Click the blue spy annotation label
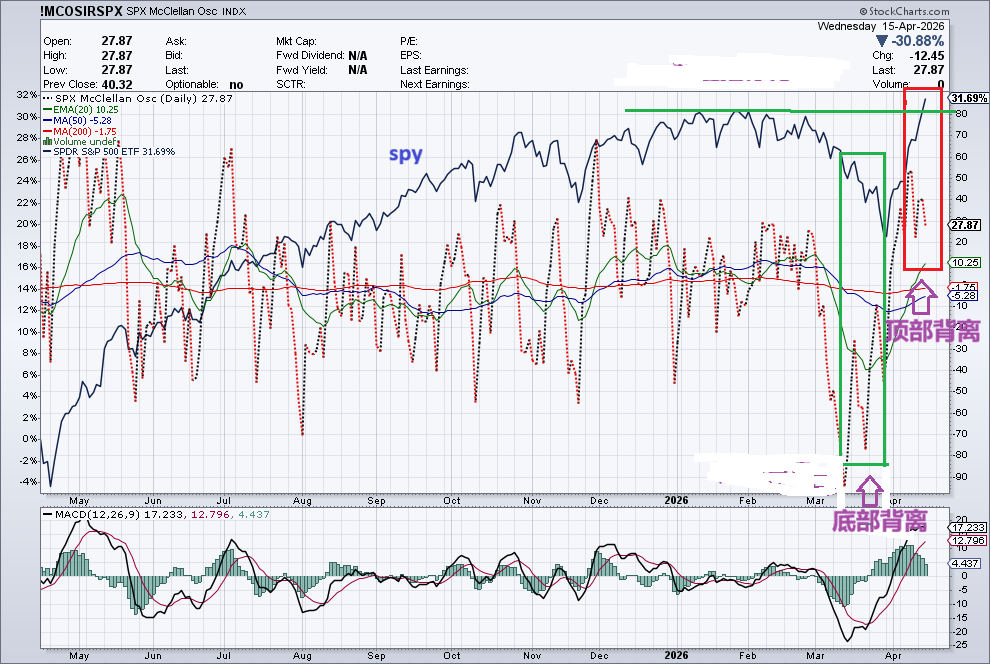This screenshot has height=664, width=990. pos(405,155)
